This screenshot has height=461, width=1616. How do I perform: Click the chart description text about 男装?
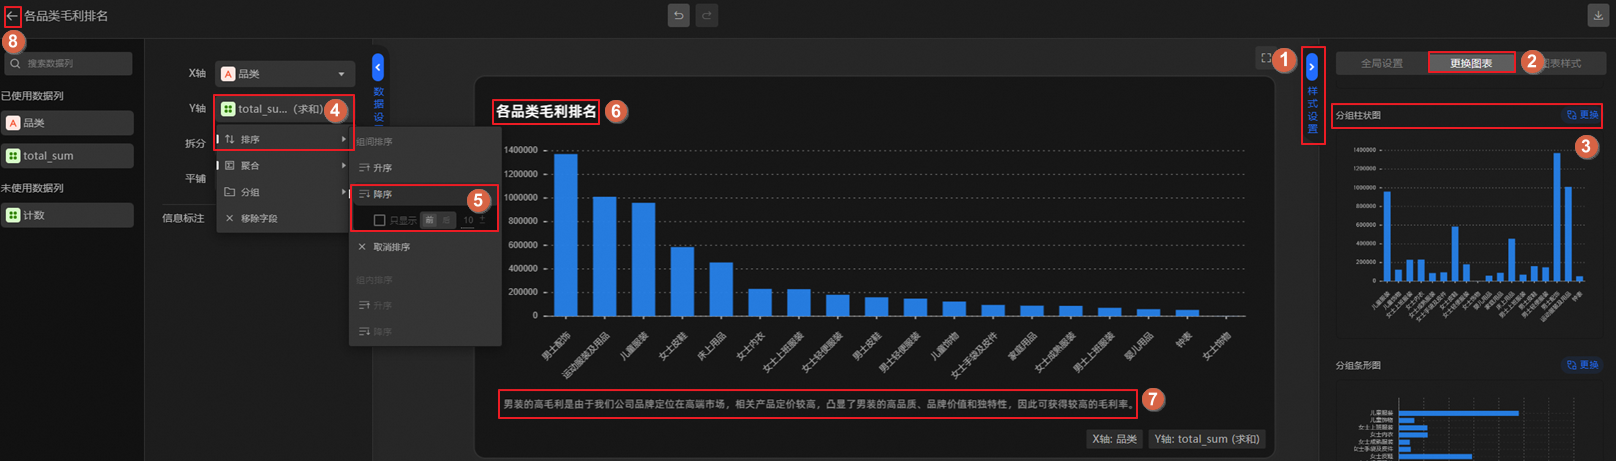tap(818, 404)
